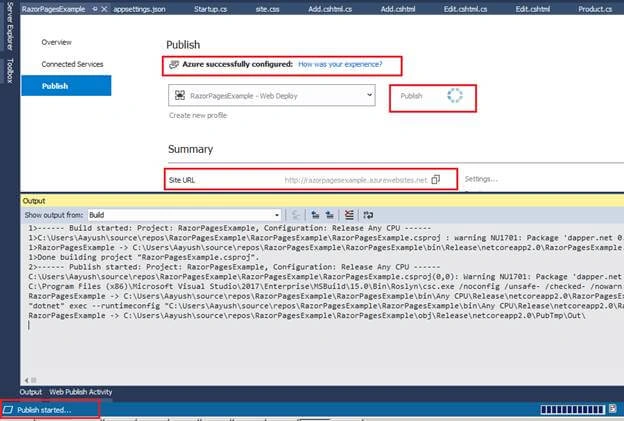The image size is (624, 421).
Task: Open the site.css tab
Action: pyautogui.click(x=267, y=9)
